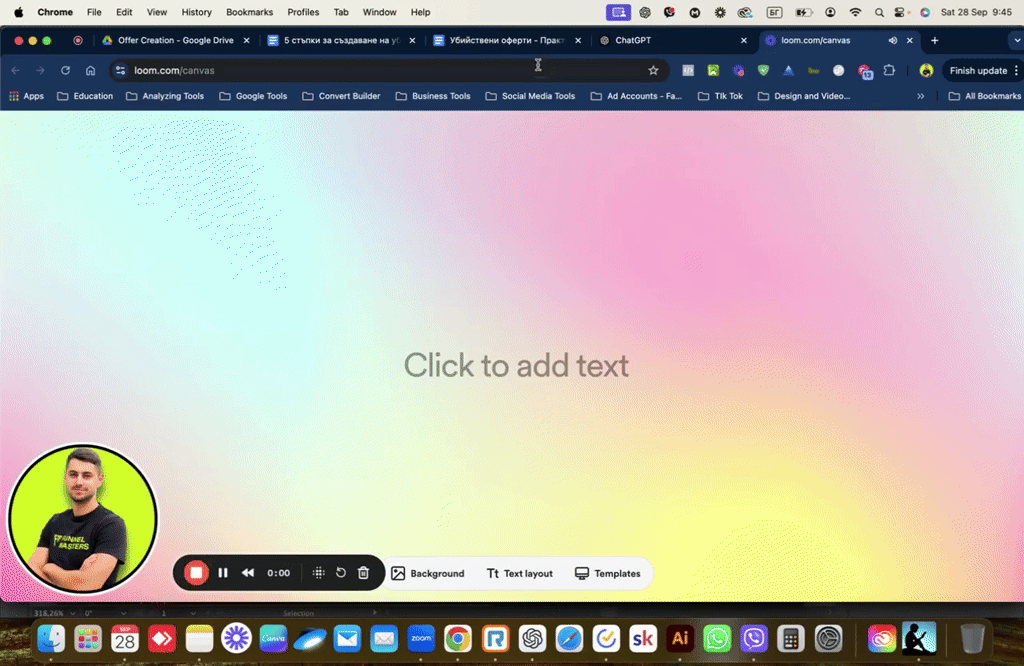Image resolution: width=1024 pixels, height=666 pixels.
Task: Open the Text layout options
Action: coord(520,573)
